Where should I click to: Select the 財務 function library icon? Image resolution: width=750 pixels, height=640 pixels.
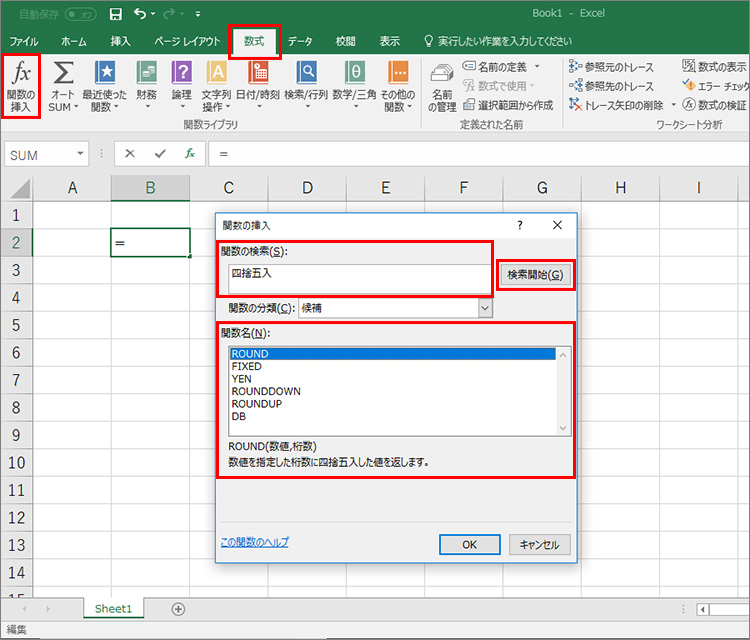coord(146,86)
